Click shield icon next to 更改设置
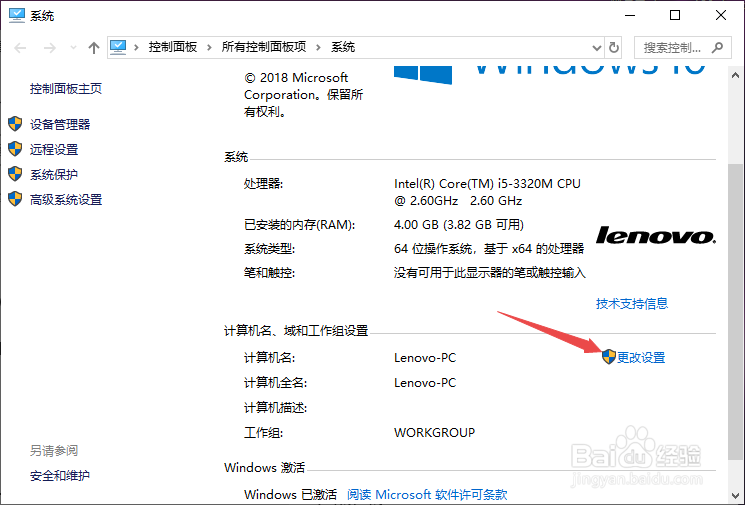This screenshot has width=745, height=505. pos(609,357)
